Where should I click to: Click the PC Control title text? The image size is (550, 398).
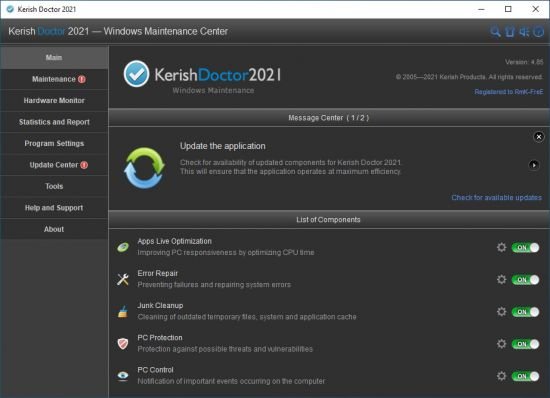(155, 370)
